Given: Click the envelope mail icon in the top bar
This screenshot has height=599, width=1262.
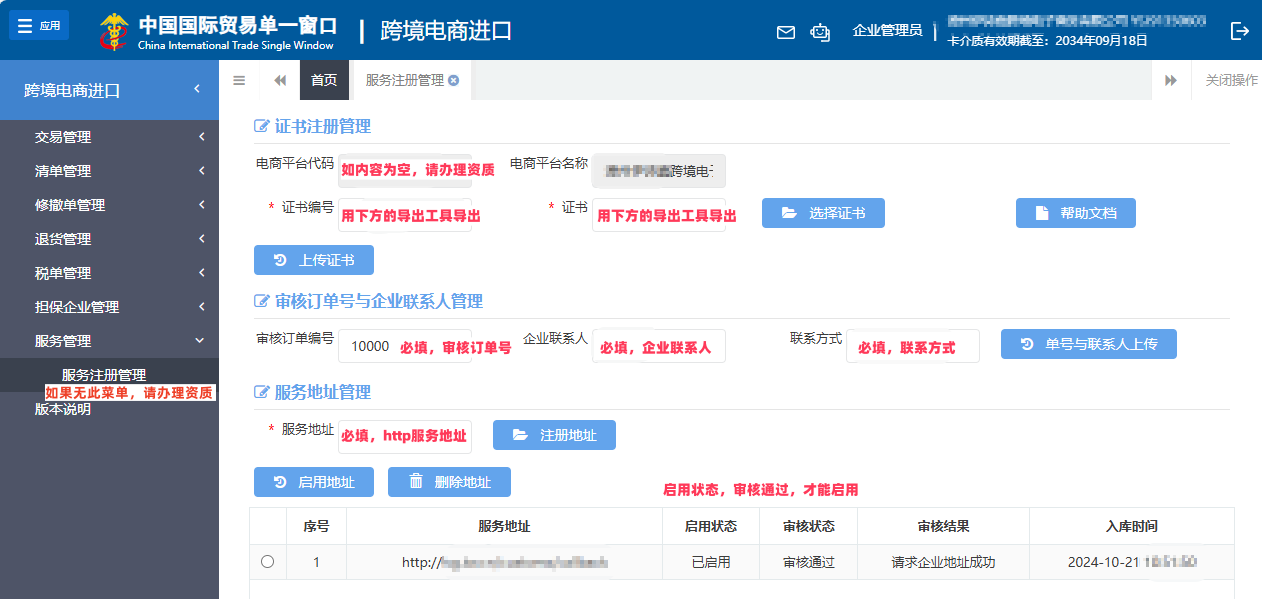Looking at the screenshot, I should tap(786, 32).
